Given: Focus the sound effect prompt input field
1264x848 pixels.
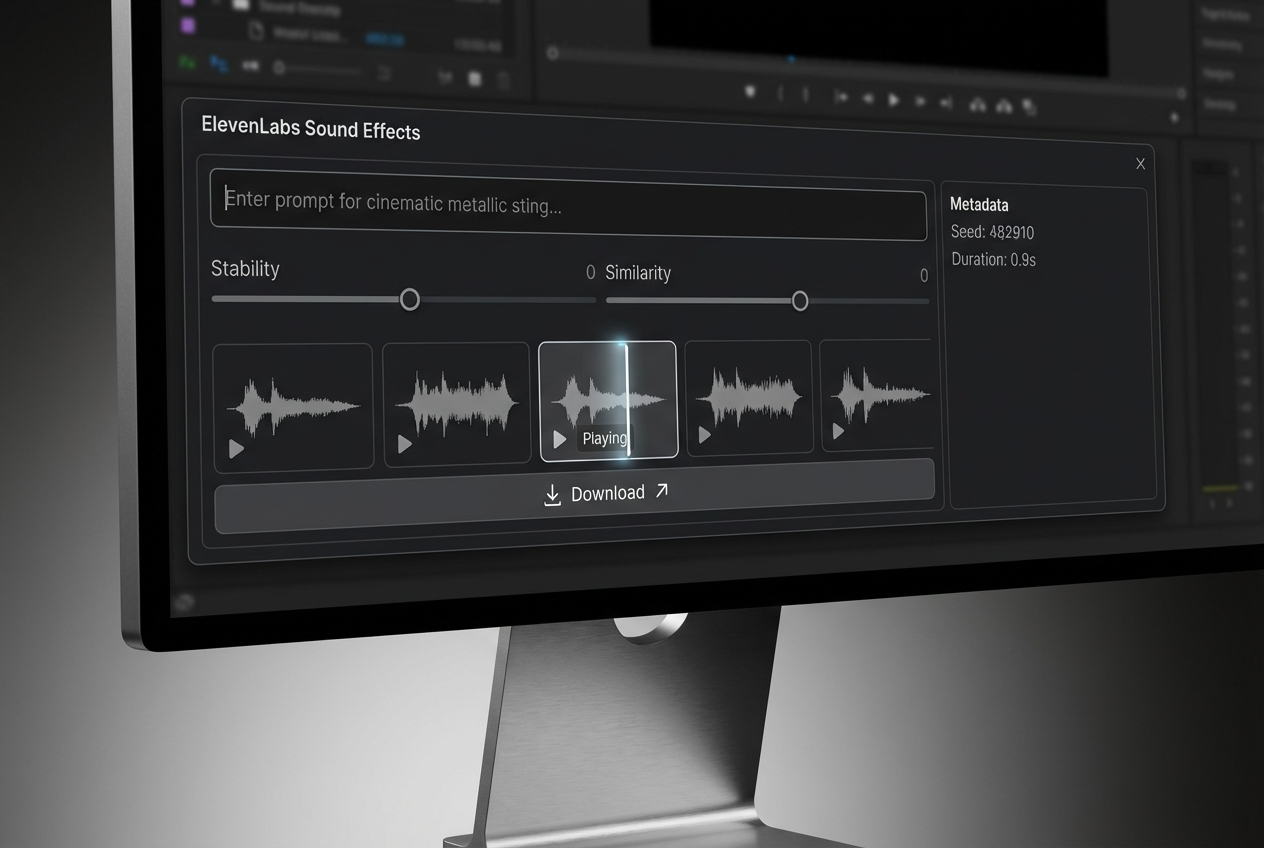Looking at the screenshot, I should click(x=568, y=204).
